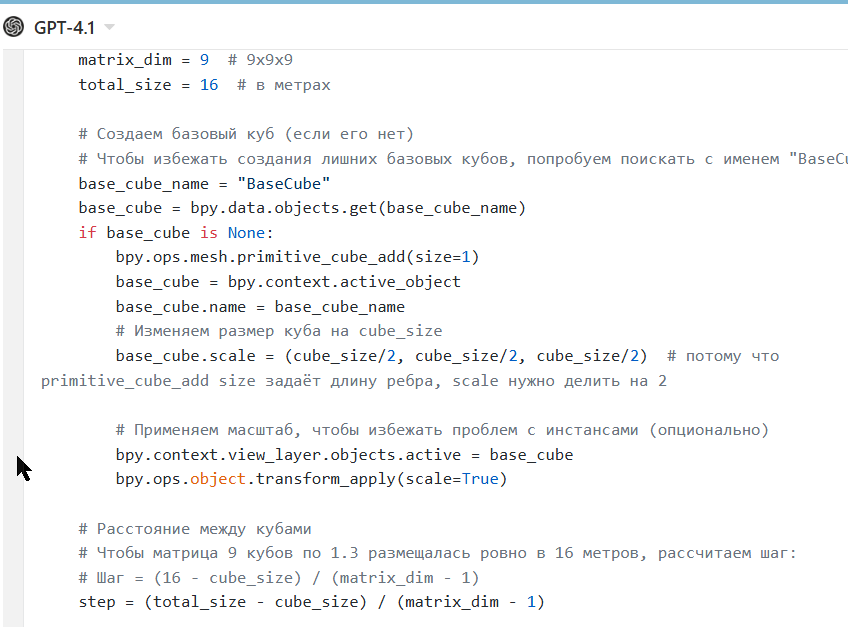Click the base_cube.name assignment line

pos(260,307)
